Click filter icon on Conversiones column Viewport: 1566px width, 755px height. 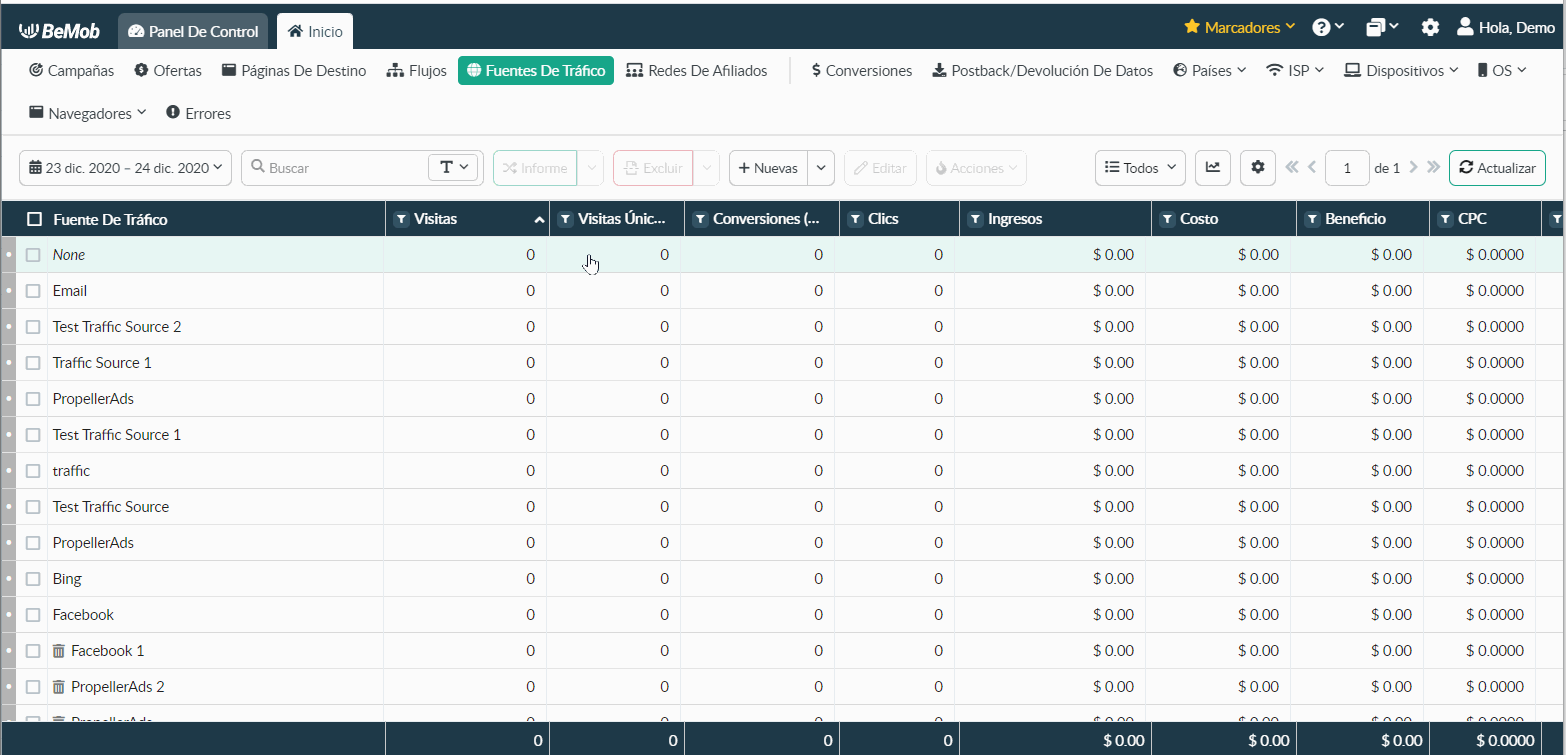coord(700,219)
